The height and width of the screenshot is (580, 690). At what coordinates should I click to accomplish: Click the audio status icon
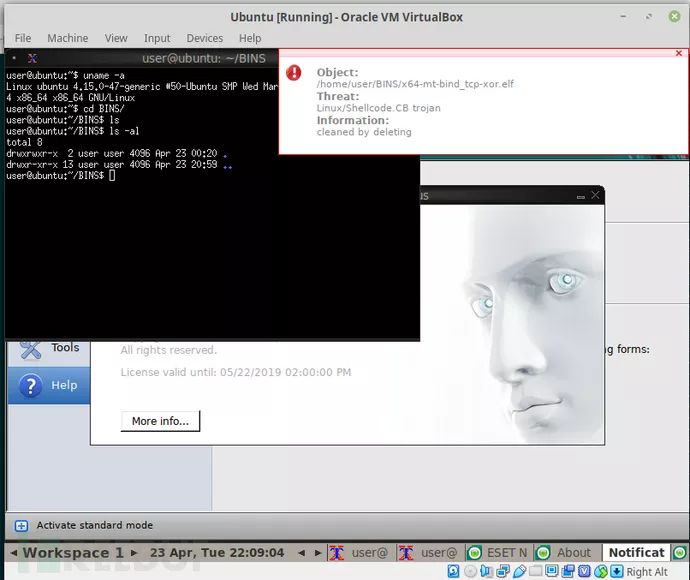[486, 571]
